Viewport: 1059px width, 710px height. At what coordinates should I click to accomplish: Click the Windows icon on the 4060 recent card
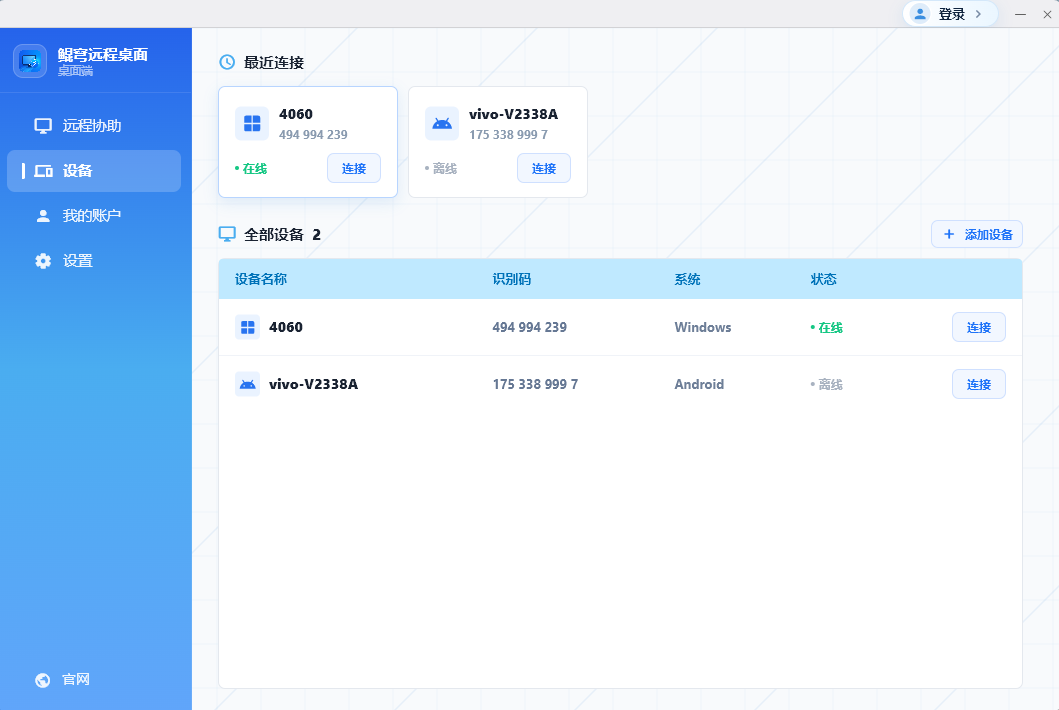click(252, 124)
